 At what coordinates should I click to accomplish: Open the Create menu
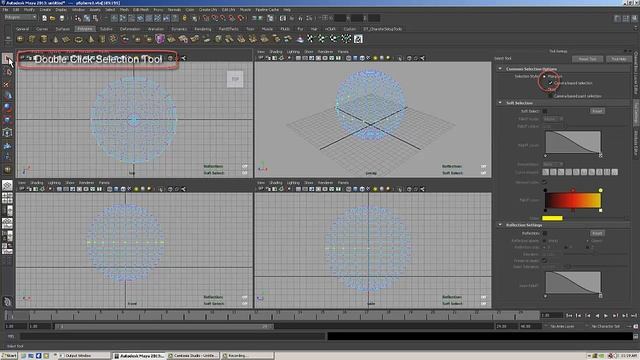click(45, 9)
